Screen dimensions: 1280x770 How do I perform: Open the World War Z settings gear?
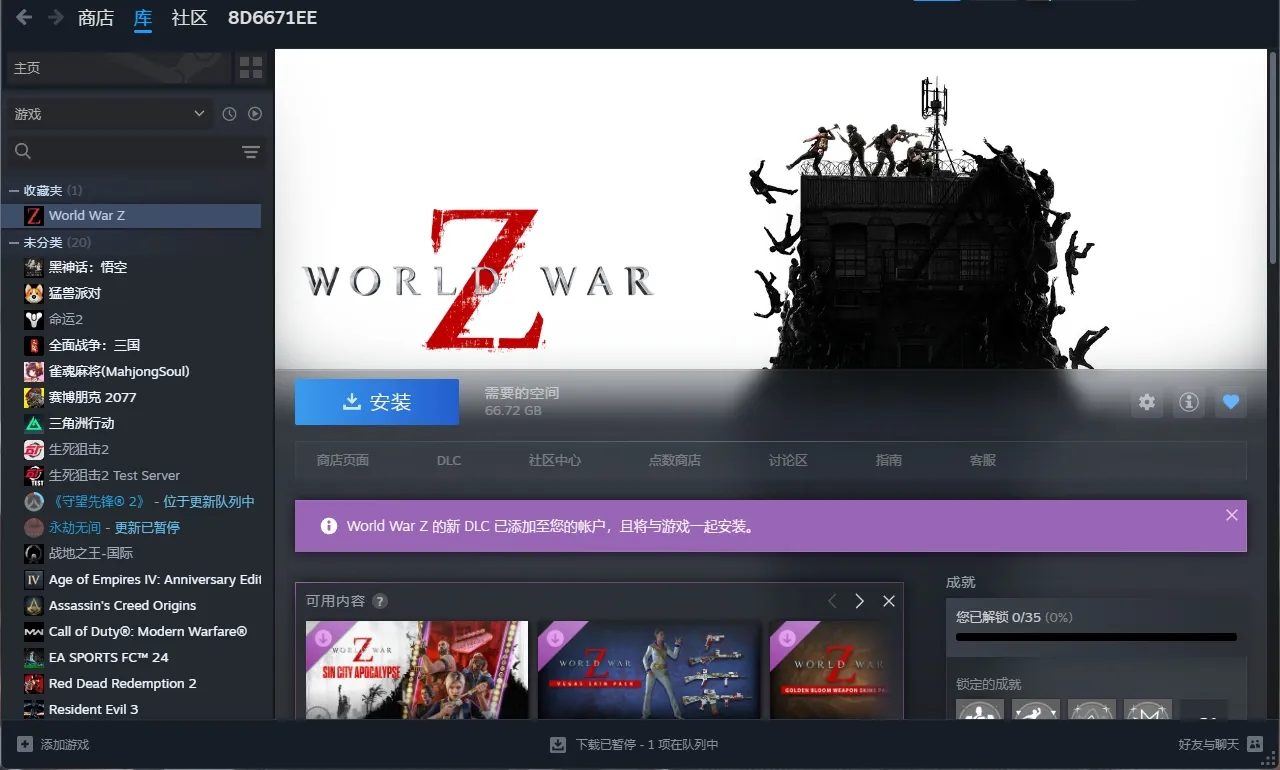[1147, 402]
